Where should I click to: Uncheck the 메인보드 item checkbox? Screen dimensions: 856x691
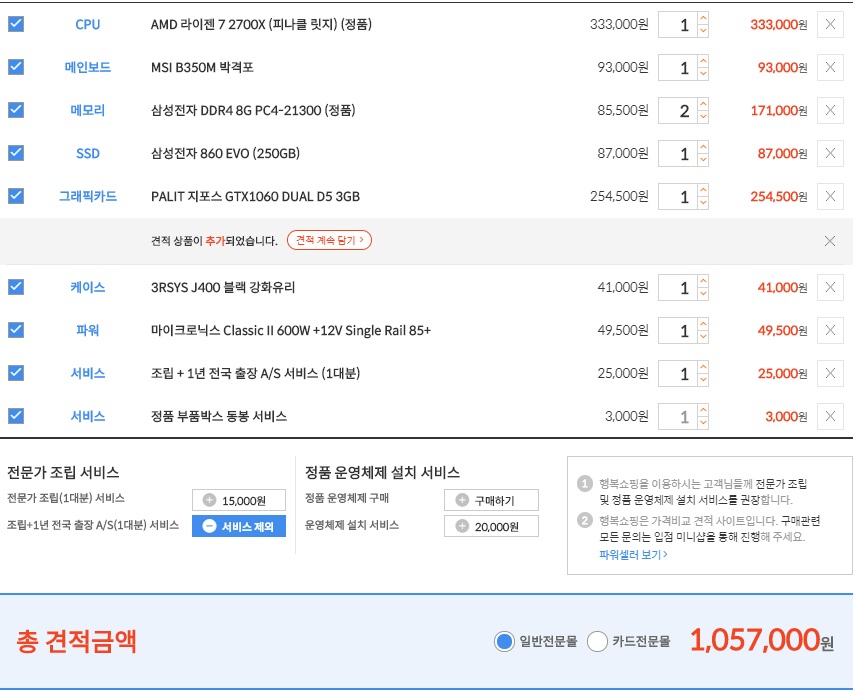pyautogui.click(x=16, y=67)
